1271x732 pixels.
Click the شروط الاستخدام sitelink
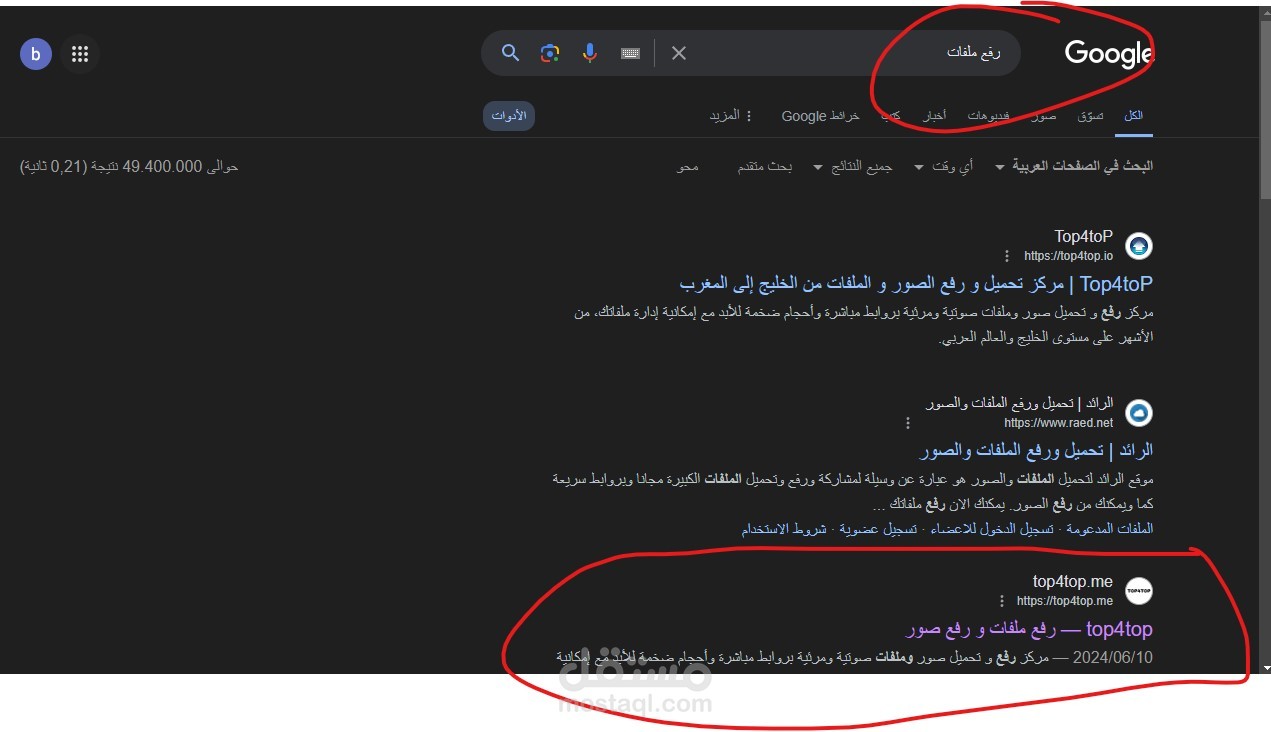click(x=784, y=528)
